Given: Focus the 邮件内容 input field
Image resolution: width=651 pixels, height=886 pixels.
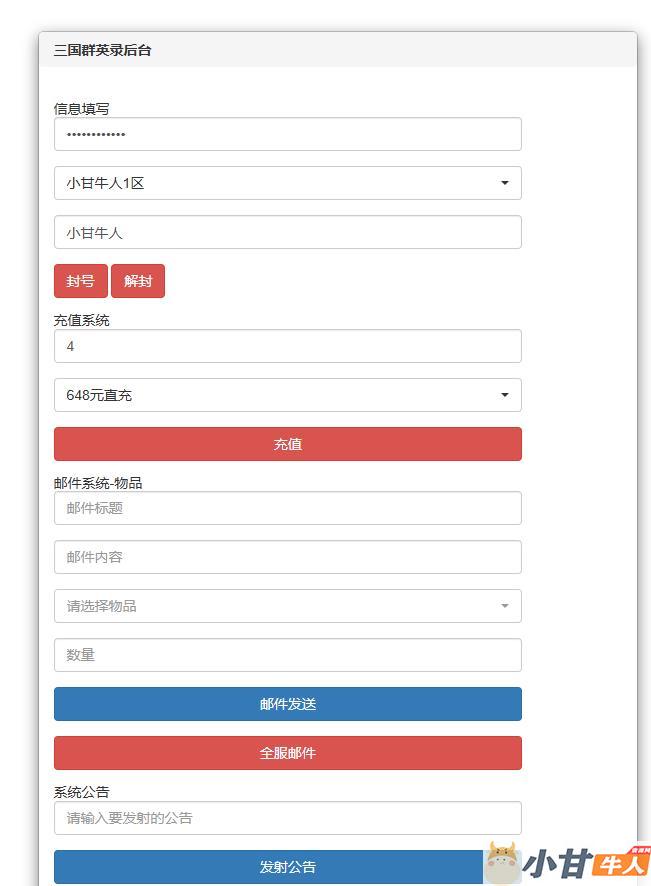Looking at the screenshot, I should [287, 557].
